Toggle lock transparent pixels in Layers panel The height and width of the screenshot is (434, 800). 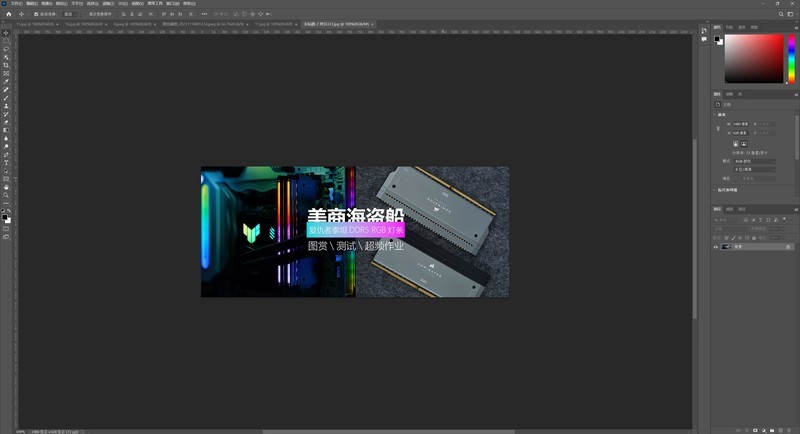pyautogui.click(x=727, y=238)
